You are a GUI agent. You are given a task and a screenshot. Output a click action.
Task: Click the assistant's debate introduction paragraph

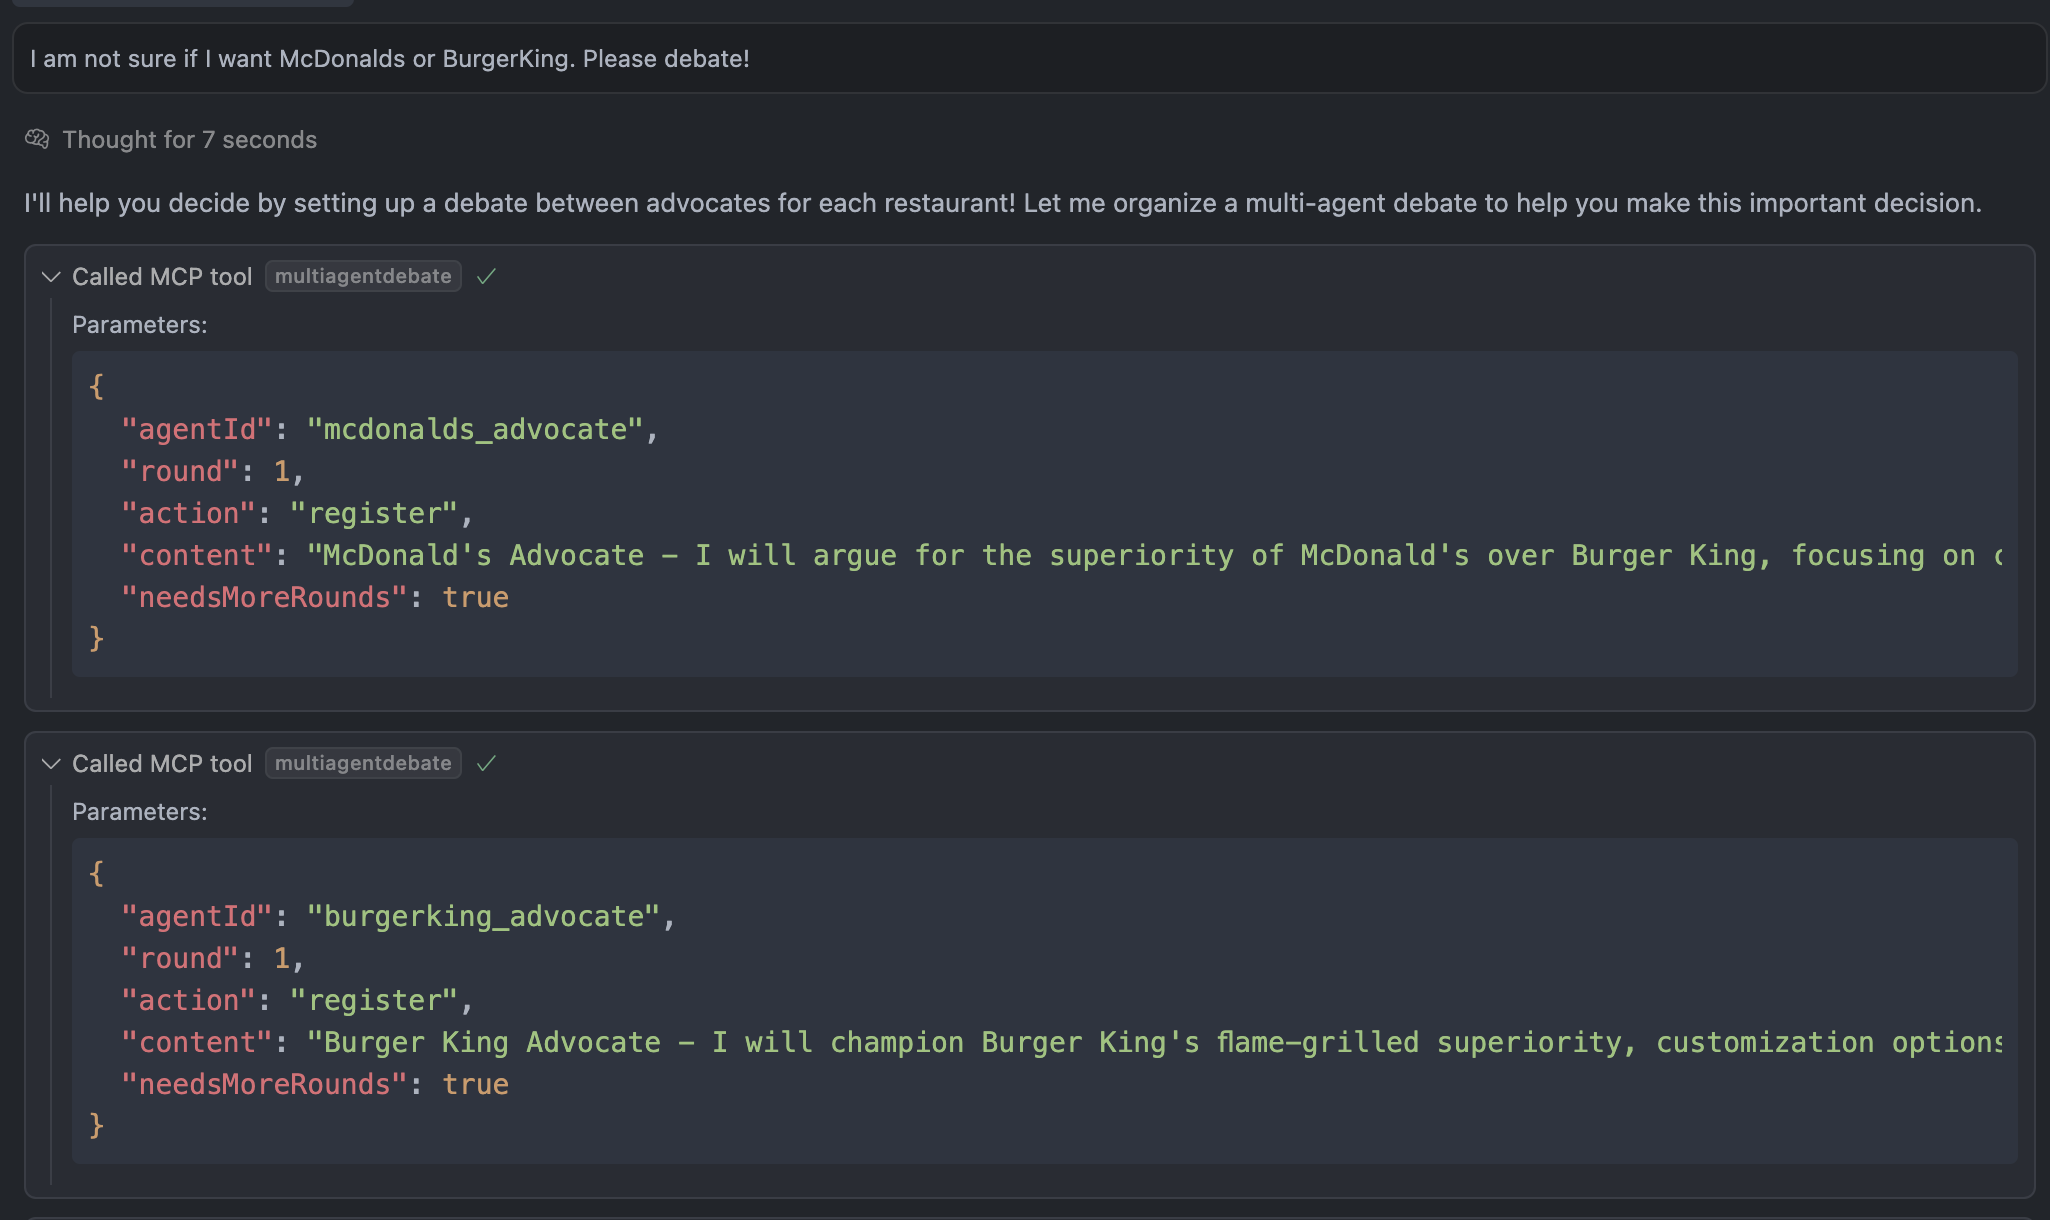[x=1003, y=203]
